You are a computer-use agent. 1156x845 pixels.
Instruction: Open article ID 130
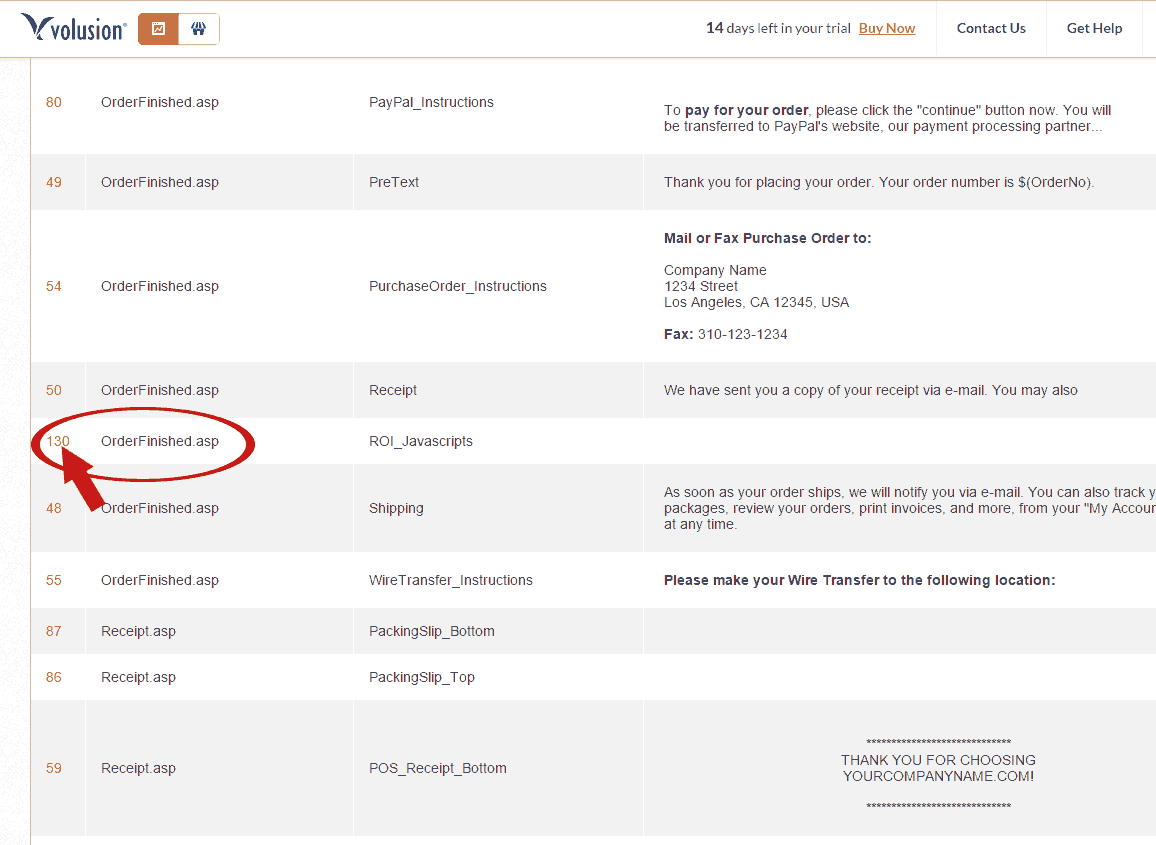coord(58,441)
